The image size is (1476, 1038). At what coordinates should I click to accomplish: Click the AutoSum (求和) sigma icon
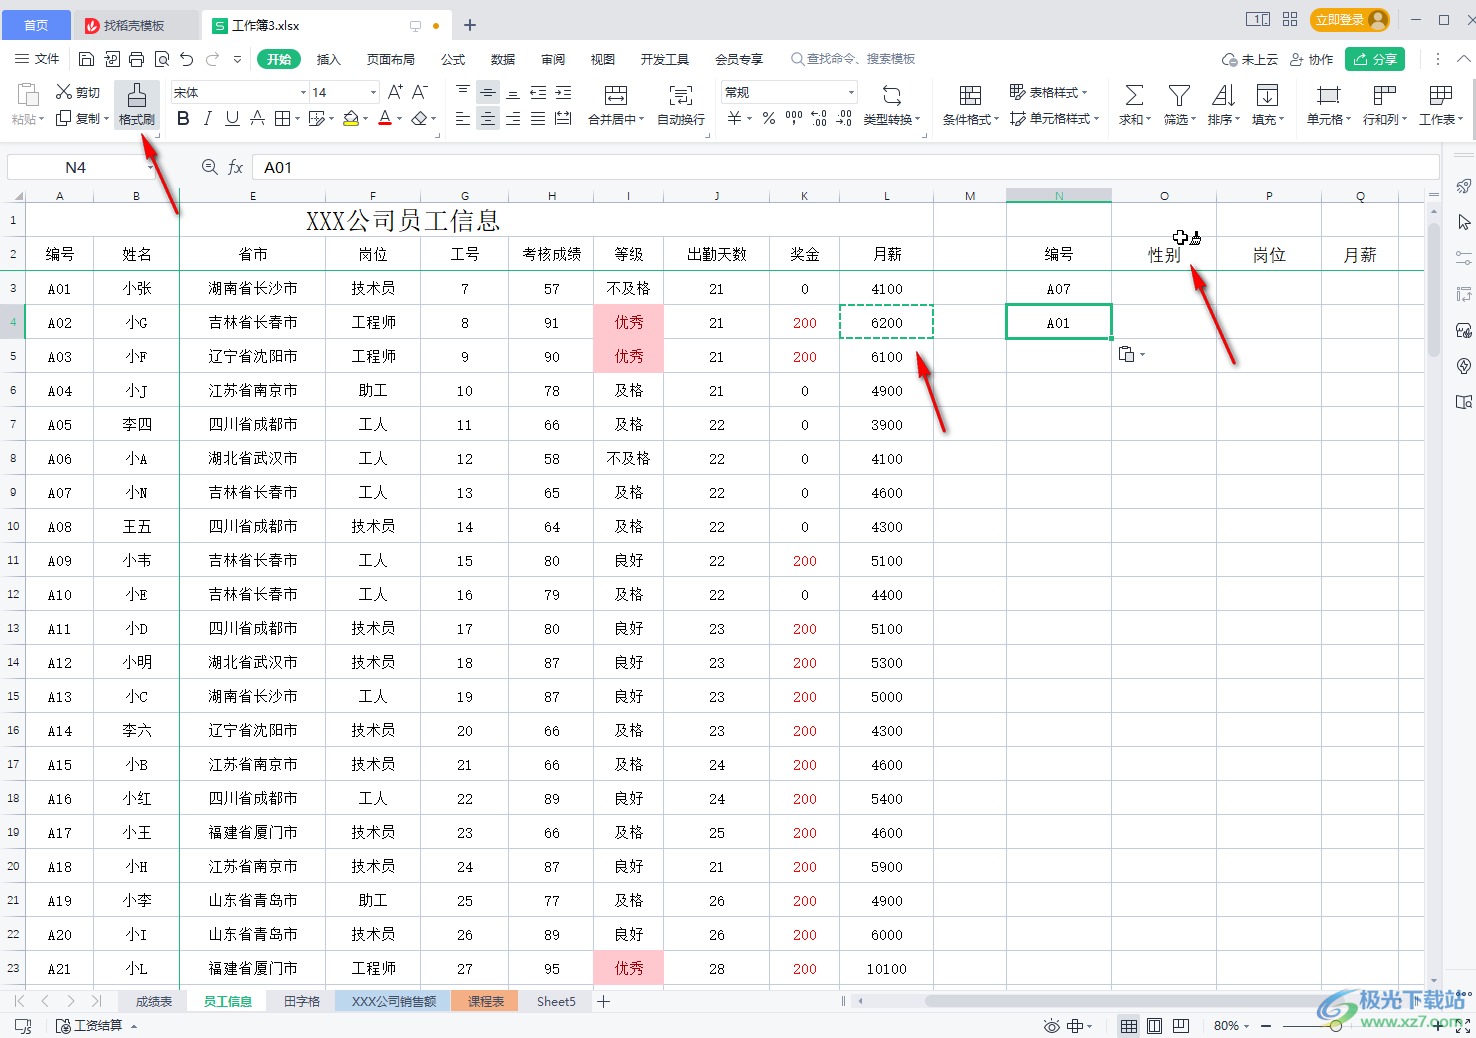[x=1134, y=96]
